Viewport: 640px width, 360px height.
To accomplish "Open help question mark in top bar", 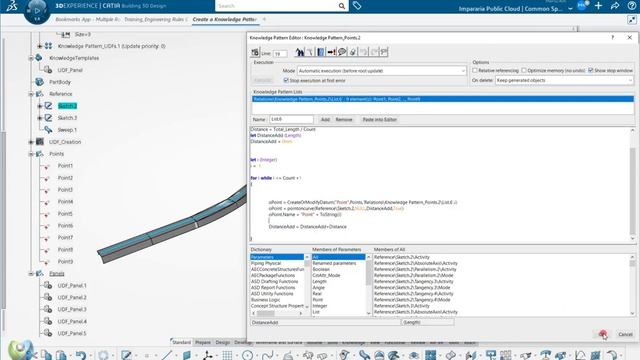I will pos(631,6).
